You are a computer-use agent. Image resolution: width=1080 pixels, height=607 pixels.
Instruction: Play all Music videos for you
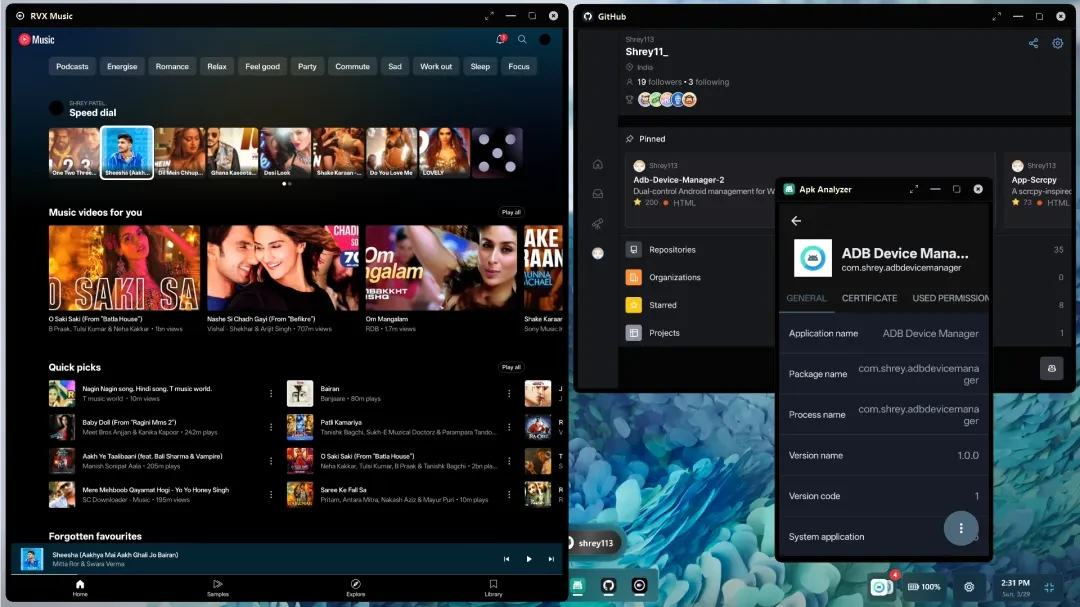tap(511, 212)
